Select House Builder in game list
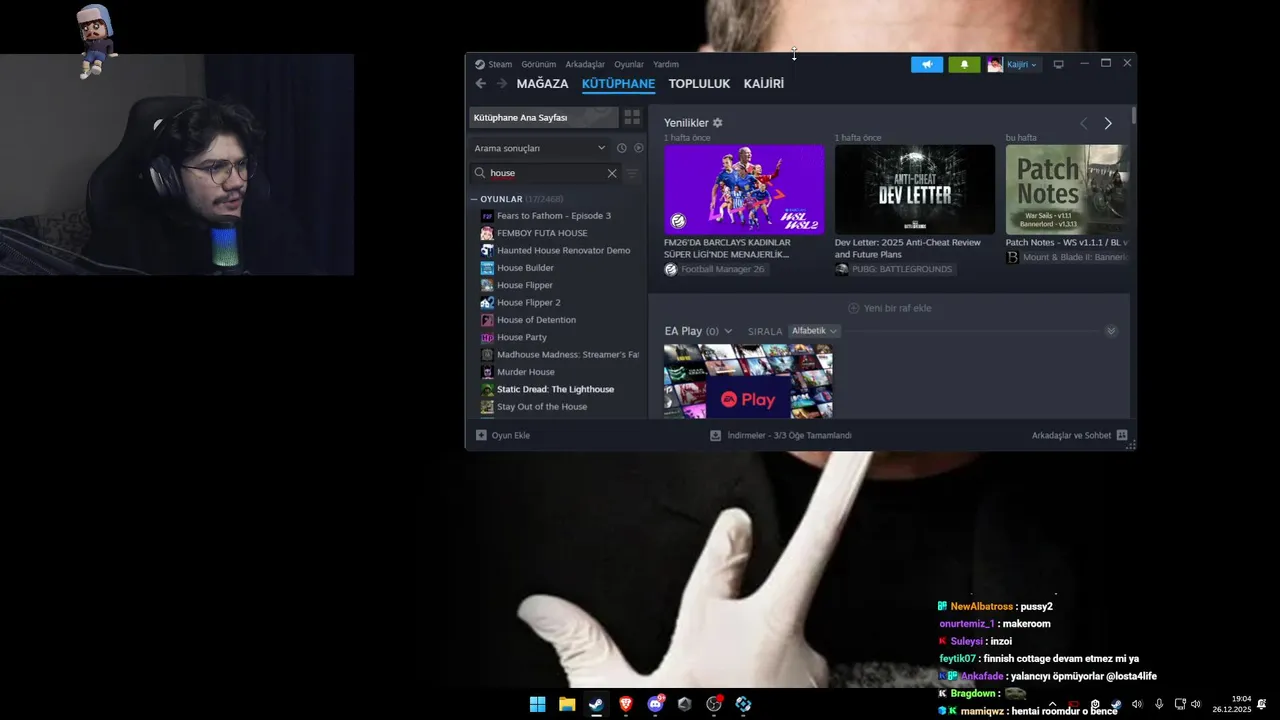 coord(525,268)
